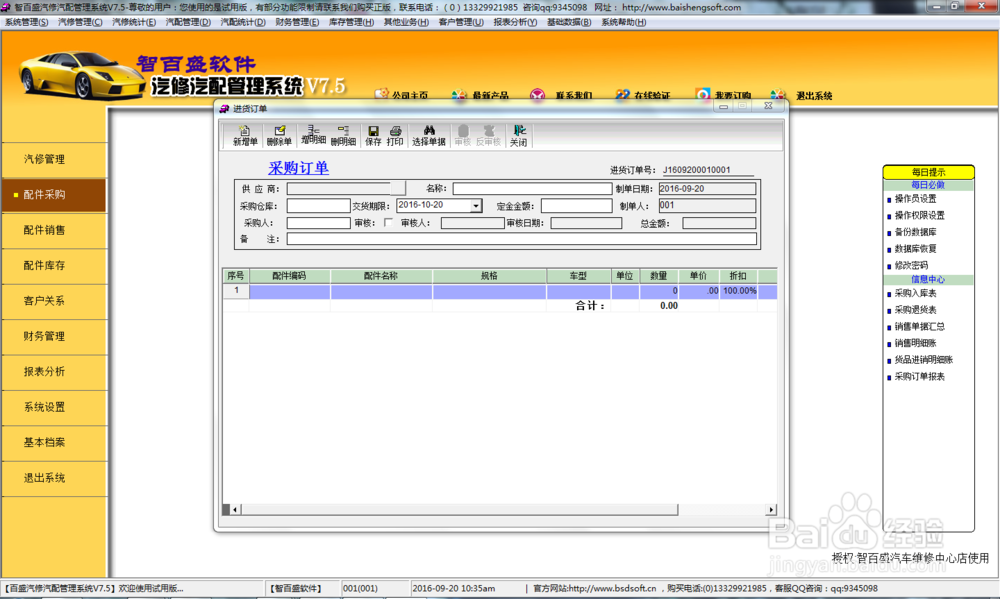Click the 删明细 (delete detail row) icon
This screenshot has height=599, width=1000.
point(343,136)
